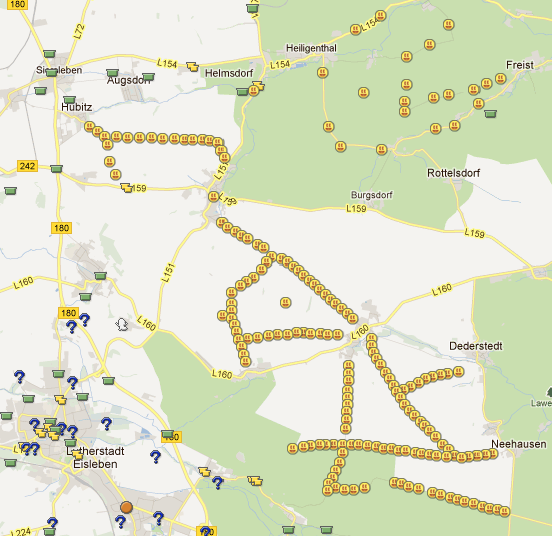Click the Burgsdorf place name
Screen dimensions: 552x536
pyautogui.click(x=371, y=195)
